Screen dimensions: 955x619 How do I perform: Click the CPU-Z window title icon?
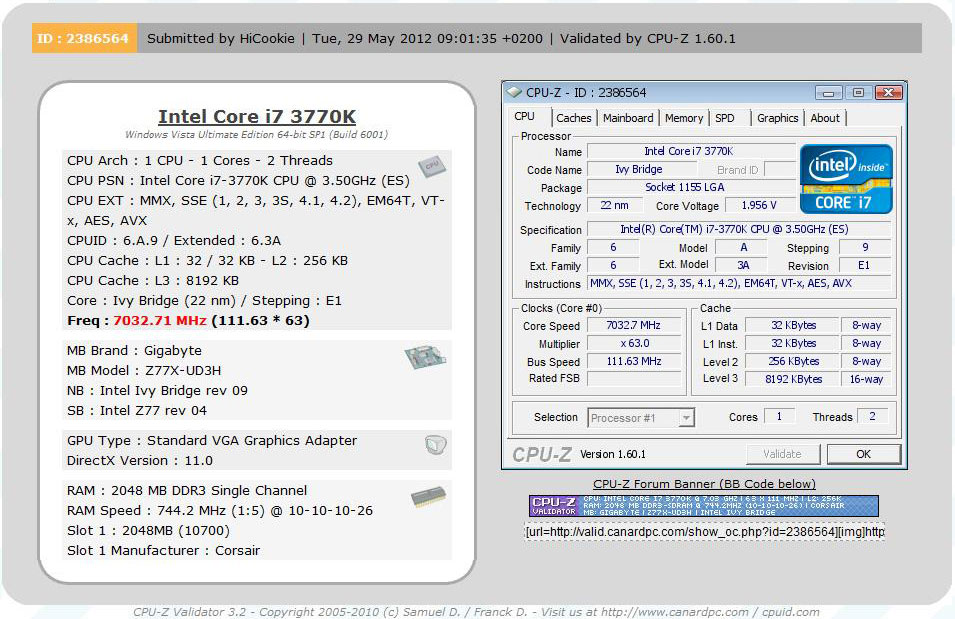(515, 93)
